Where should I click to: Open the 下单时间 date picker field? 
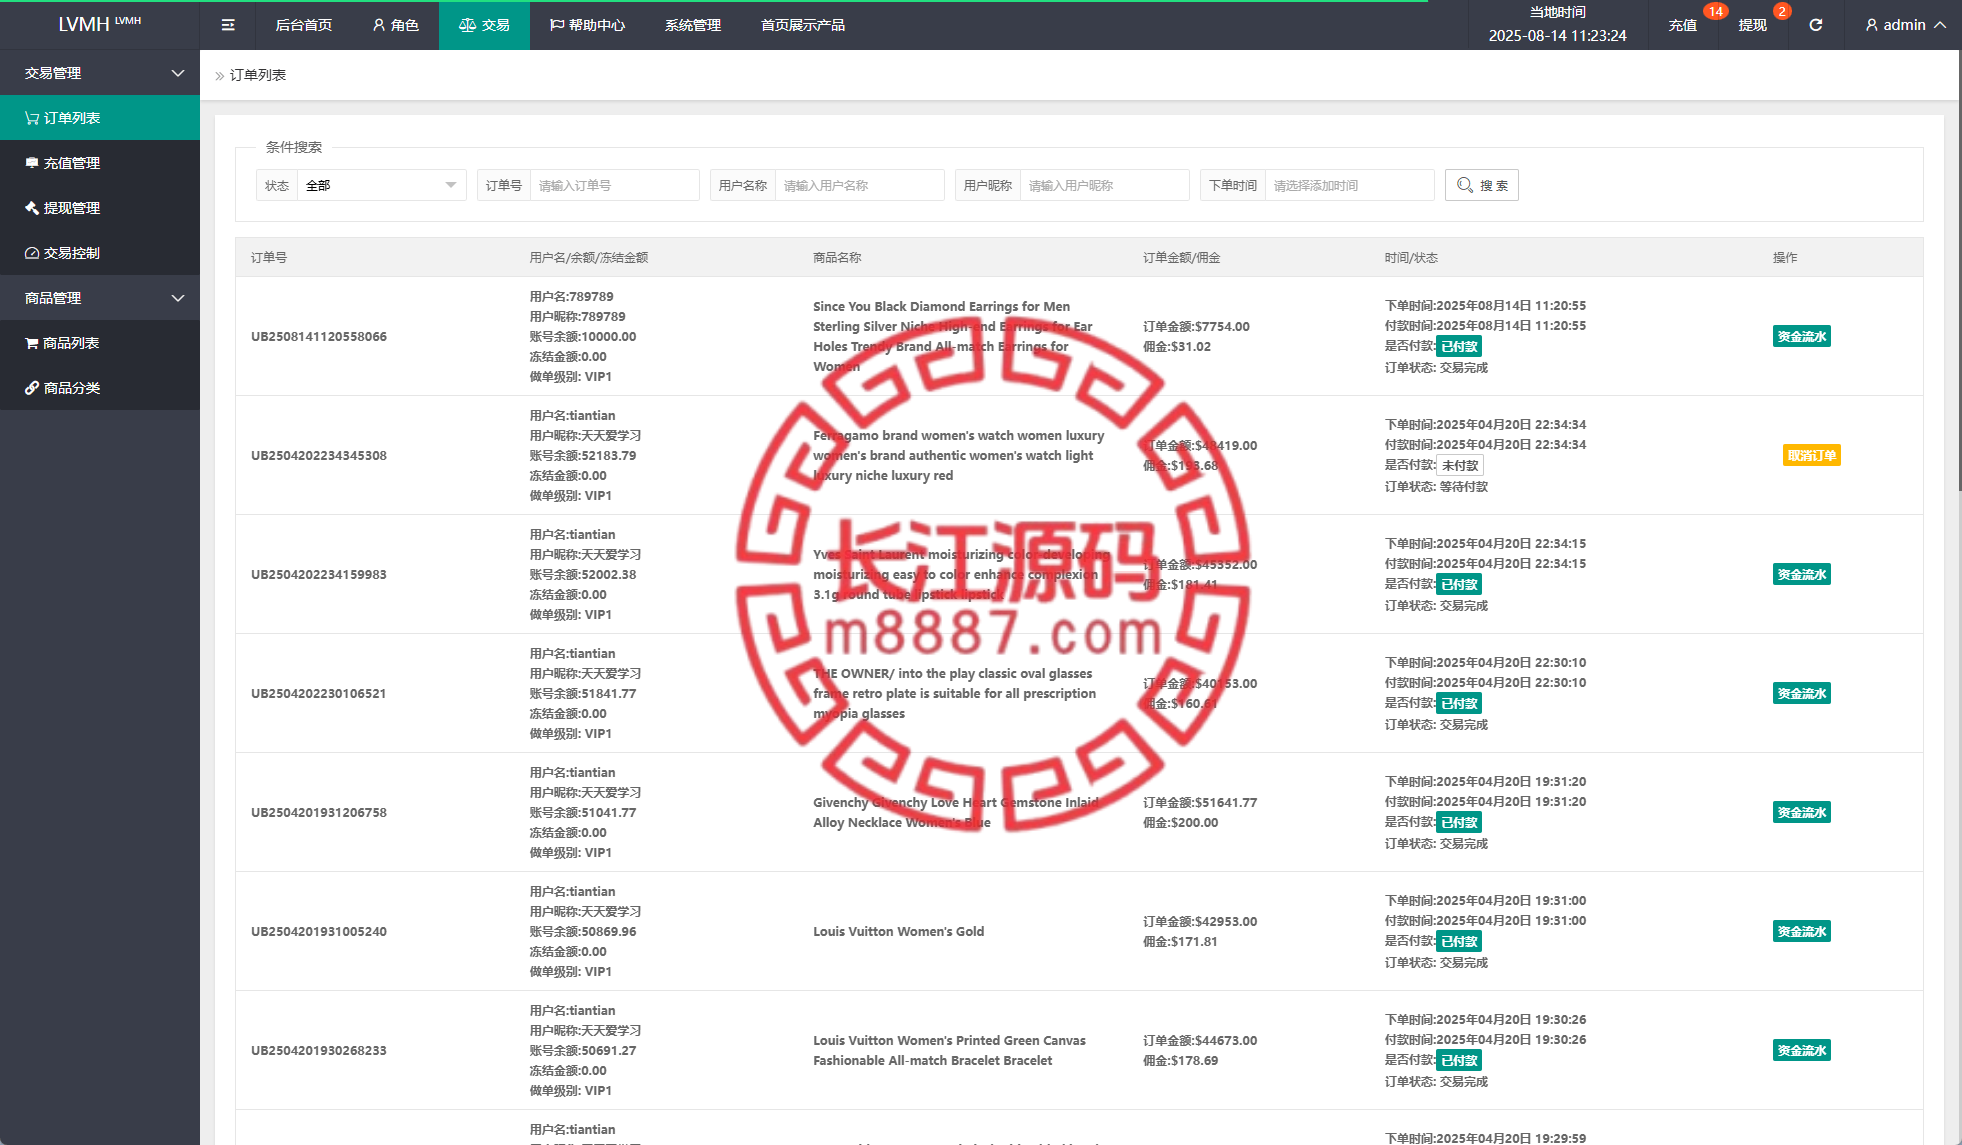tap(1349, 185)
